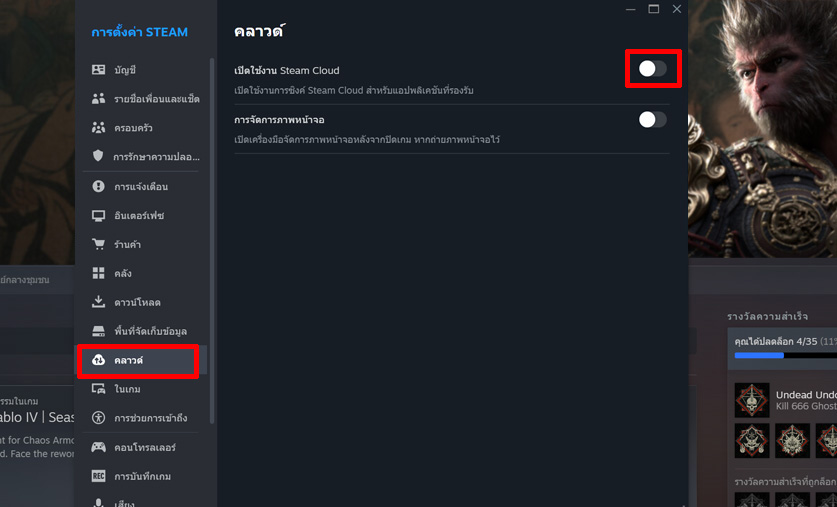The width and height of the screenshot is (837, 507).
Task: Select the Storage (พื้นที่จัดเก็บข้อมูล) drive icon
Action: [98, 331]
